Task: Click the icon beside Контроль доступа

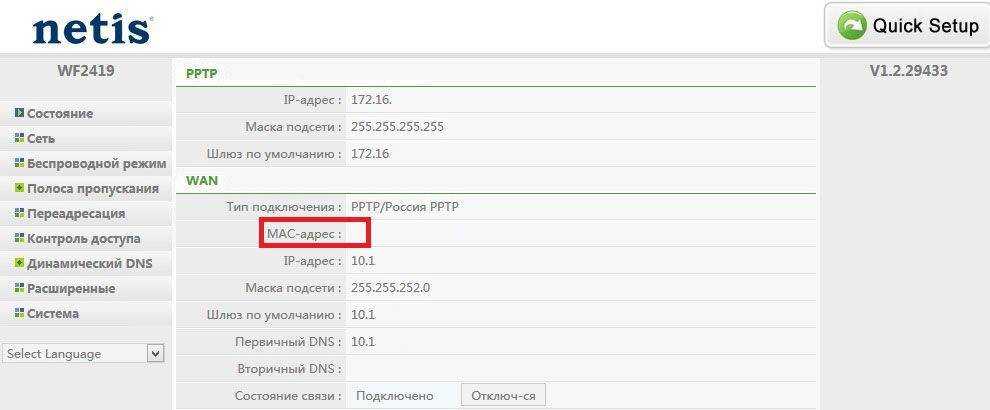Action: (19, 238)
